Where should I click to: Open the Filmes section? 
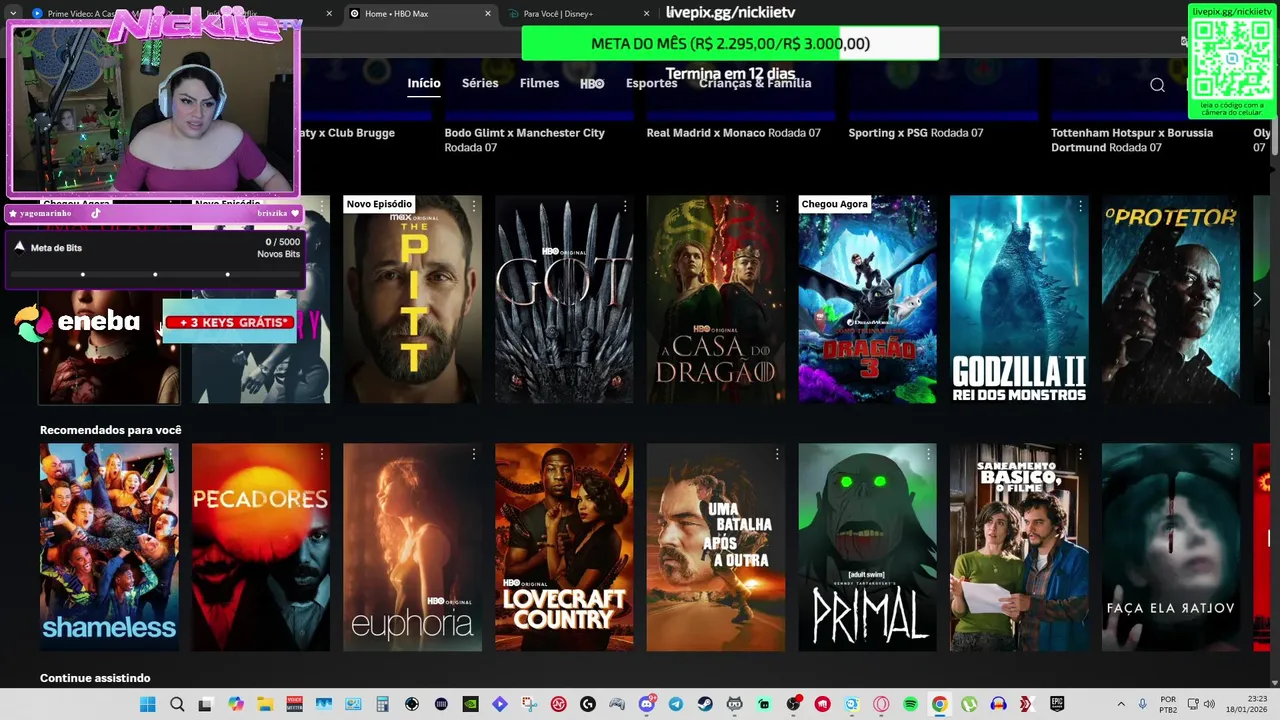[539, 83]
